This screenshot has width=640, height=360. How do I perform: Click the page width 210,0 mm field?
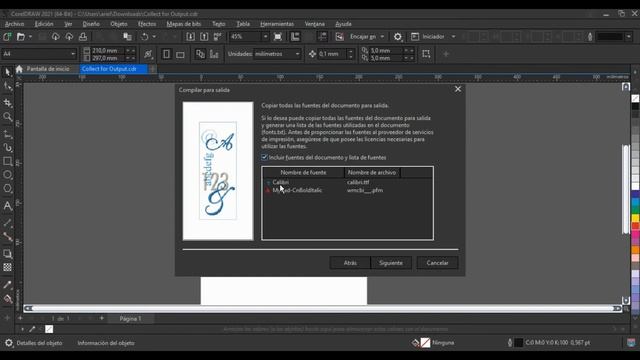107,50
